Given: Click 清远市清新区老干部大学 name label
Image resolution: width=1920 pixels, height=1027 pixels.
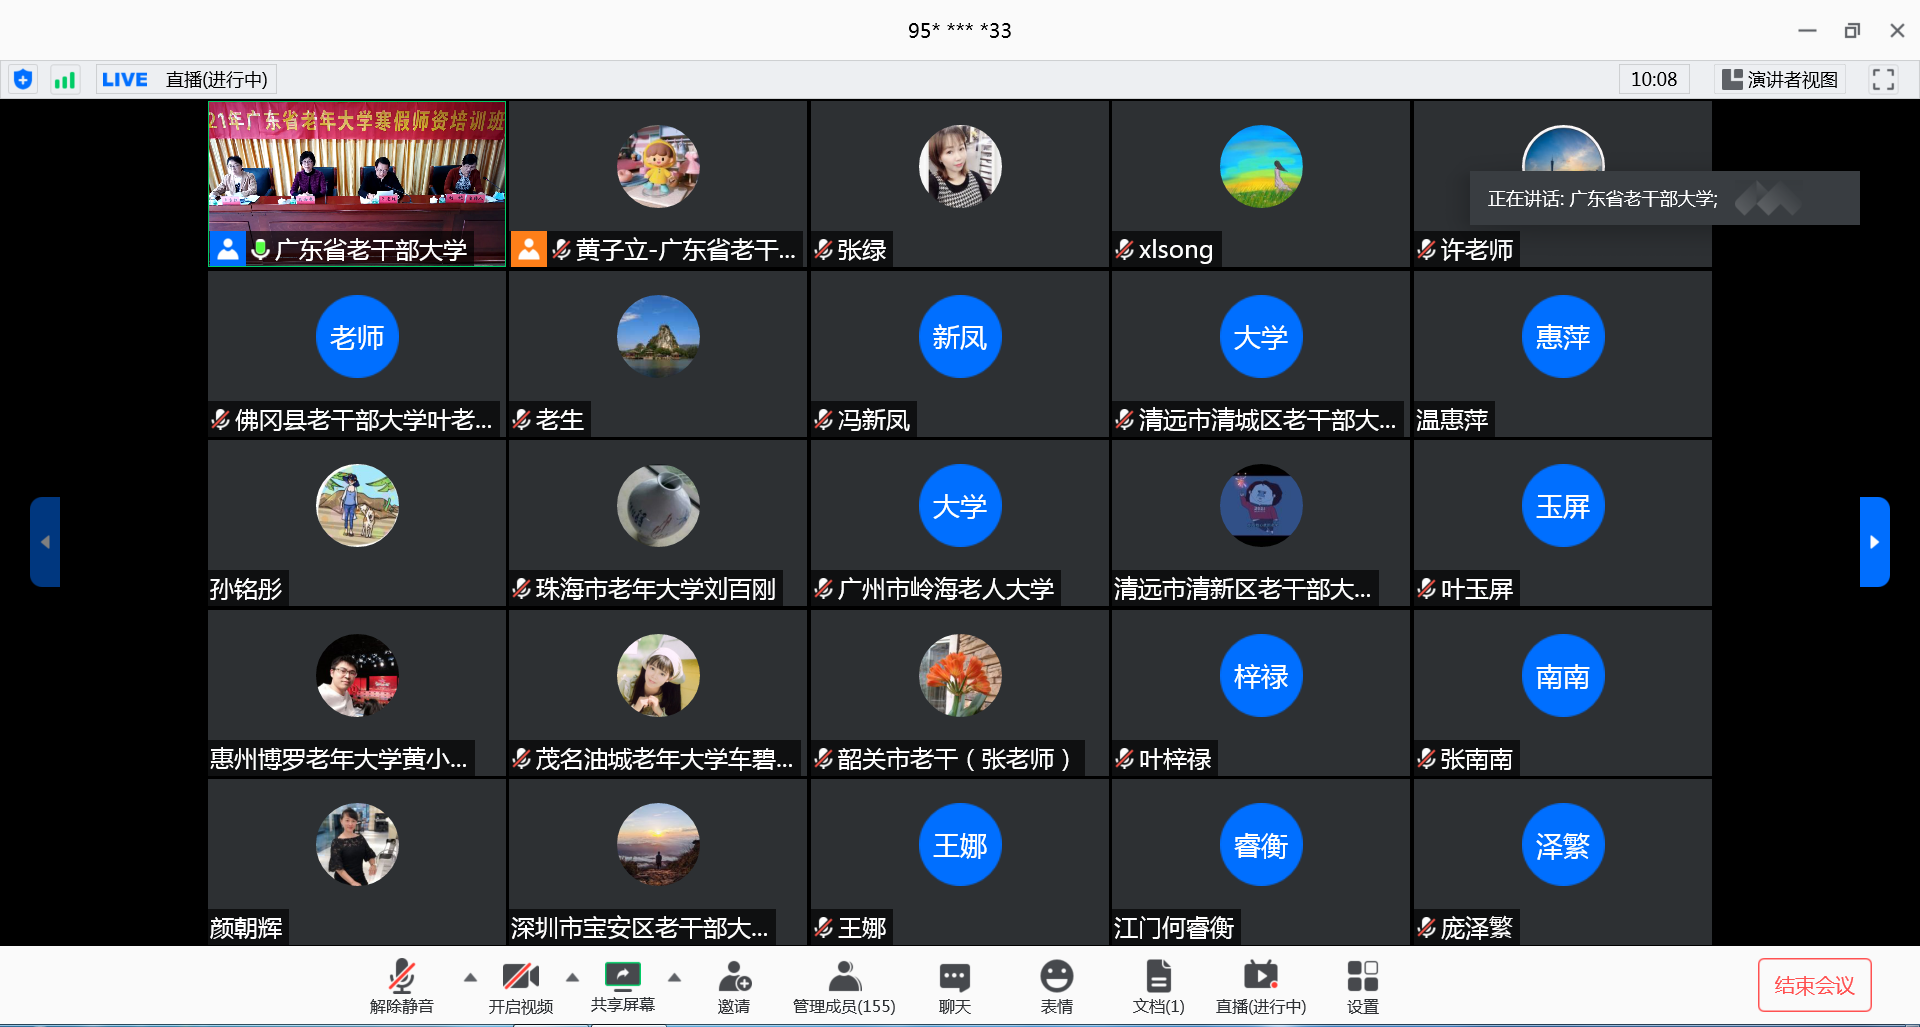Looking at the screenshot, I should 1243,589.
